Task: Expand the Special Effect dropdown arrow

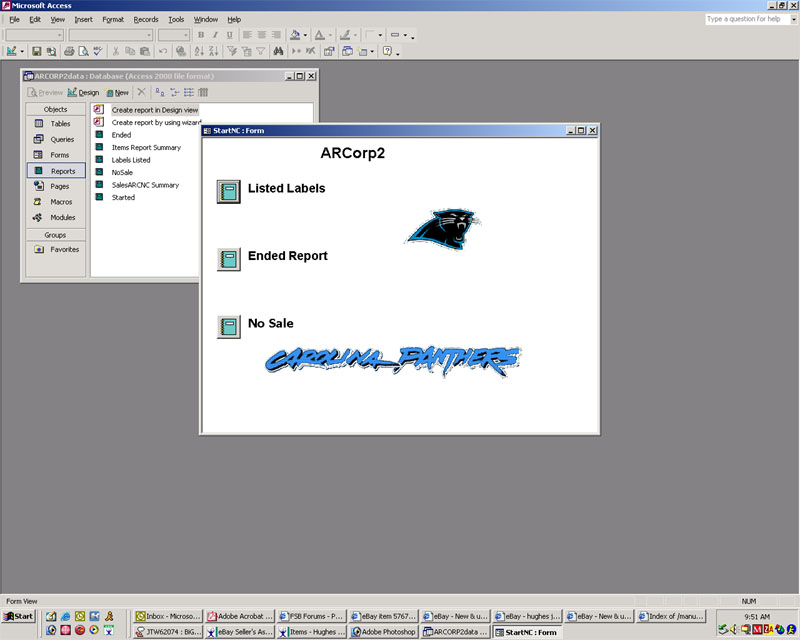Action: (405, 35)
